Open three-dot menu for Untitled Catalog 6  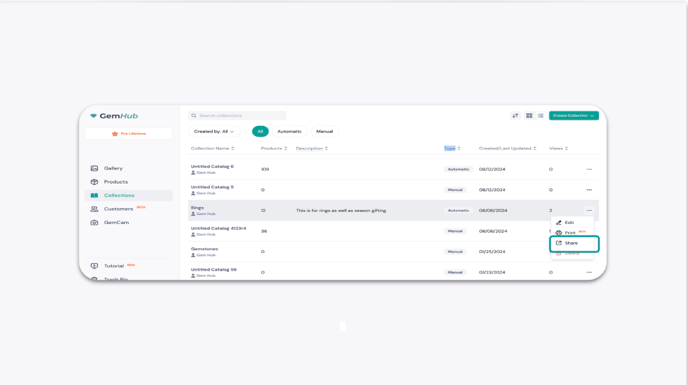589,169
